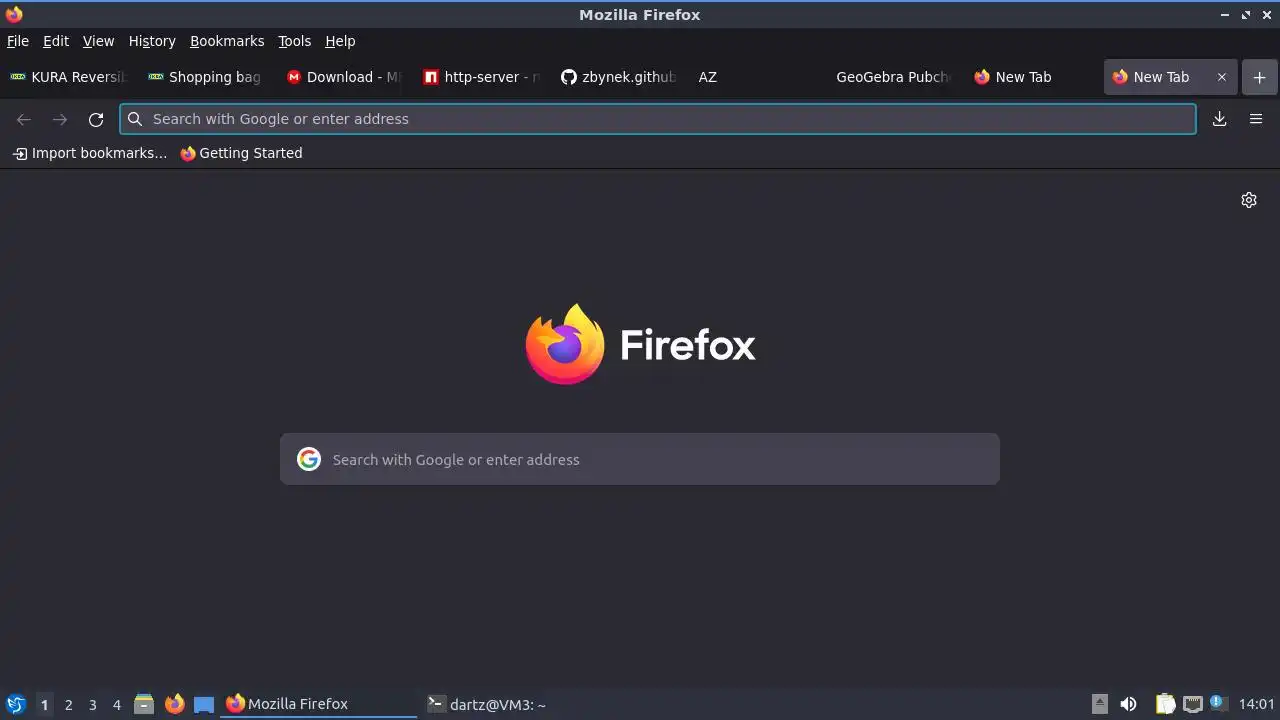1280x720 pixels.
Task: Open the History menu
Action: tap(152, 41)
